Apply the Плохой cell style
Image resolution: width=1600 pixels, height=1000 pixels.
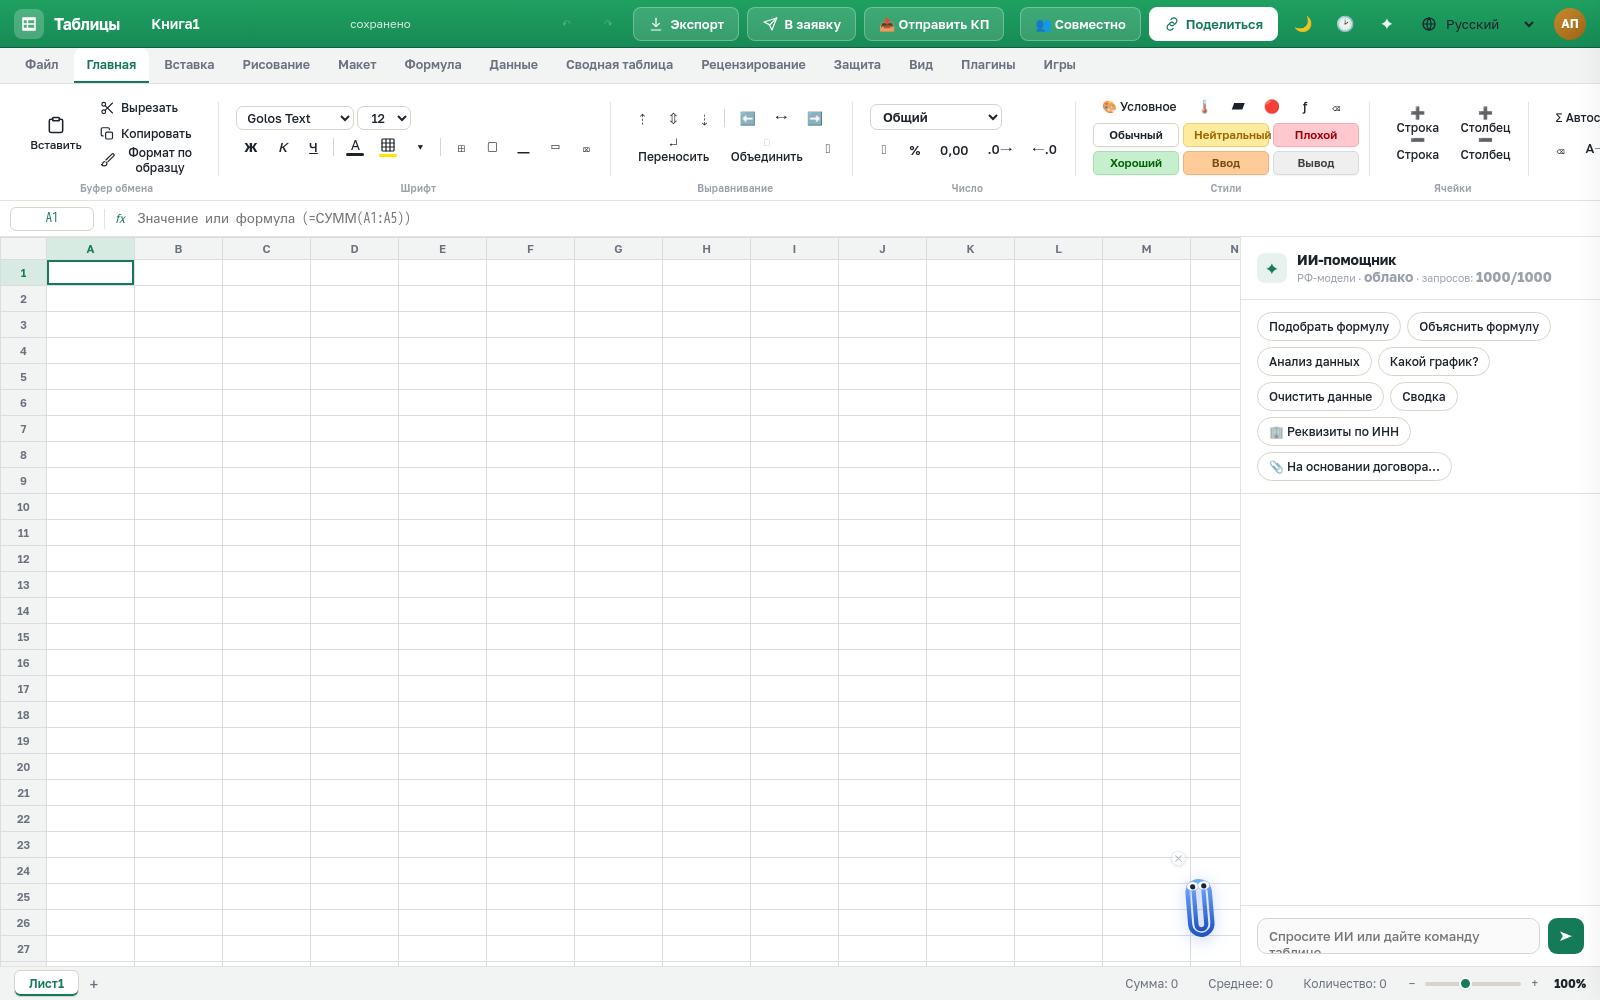[1316, 135]
